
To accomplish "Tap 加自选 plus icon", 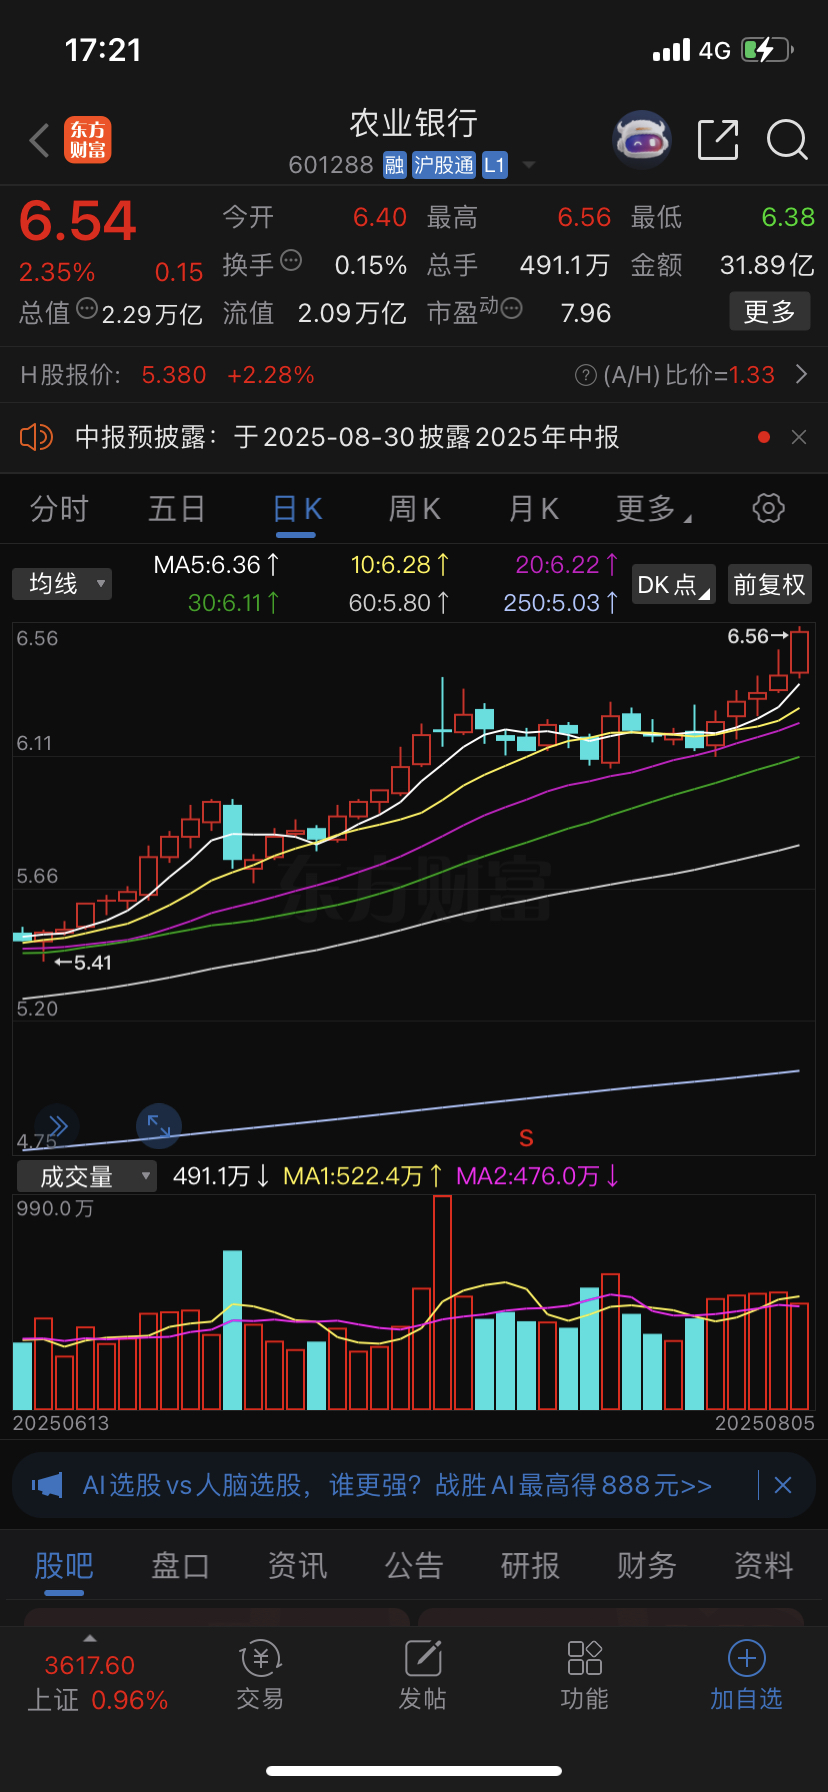I will pos(747,1658).
